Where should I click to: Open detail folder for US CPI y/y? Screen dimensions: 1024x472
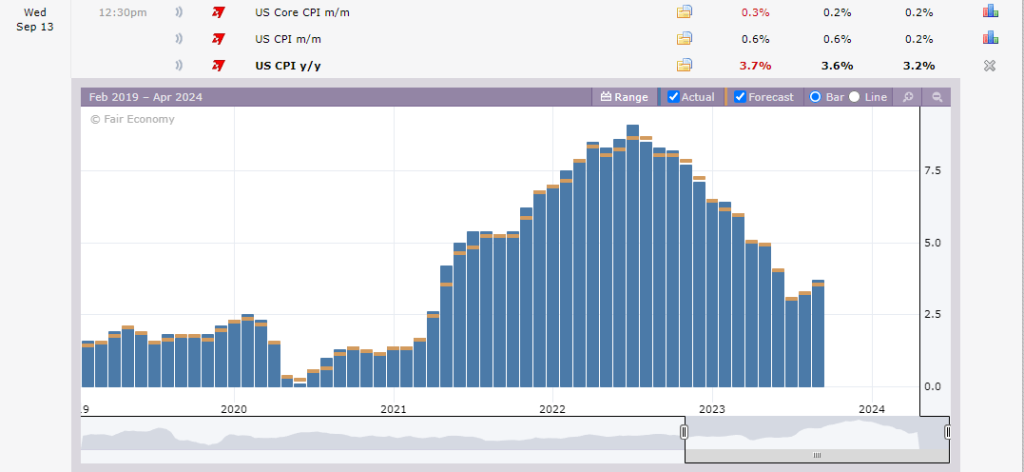pos(684,65)
